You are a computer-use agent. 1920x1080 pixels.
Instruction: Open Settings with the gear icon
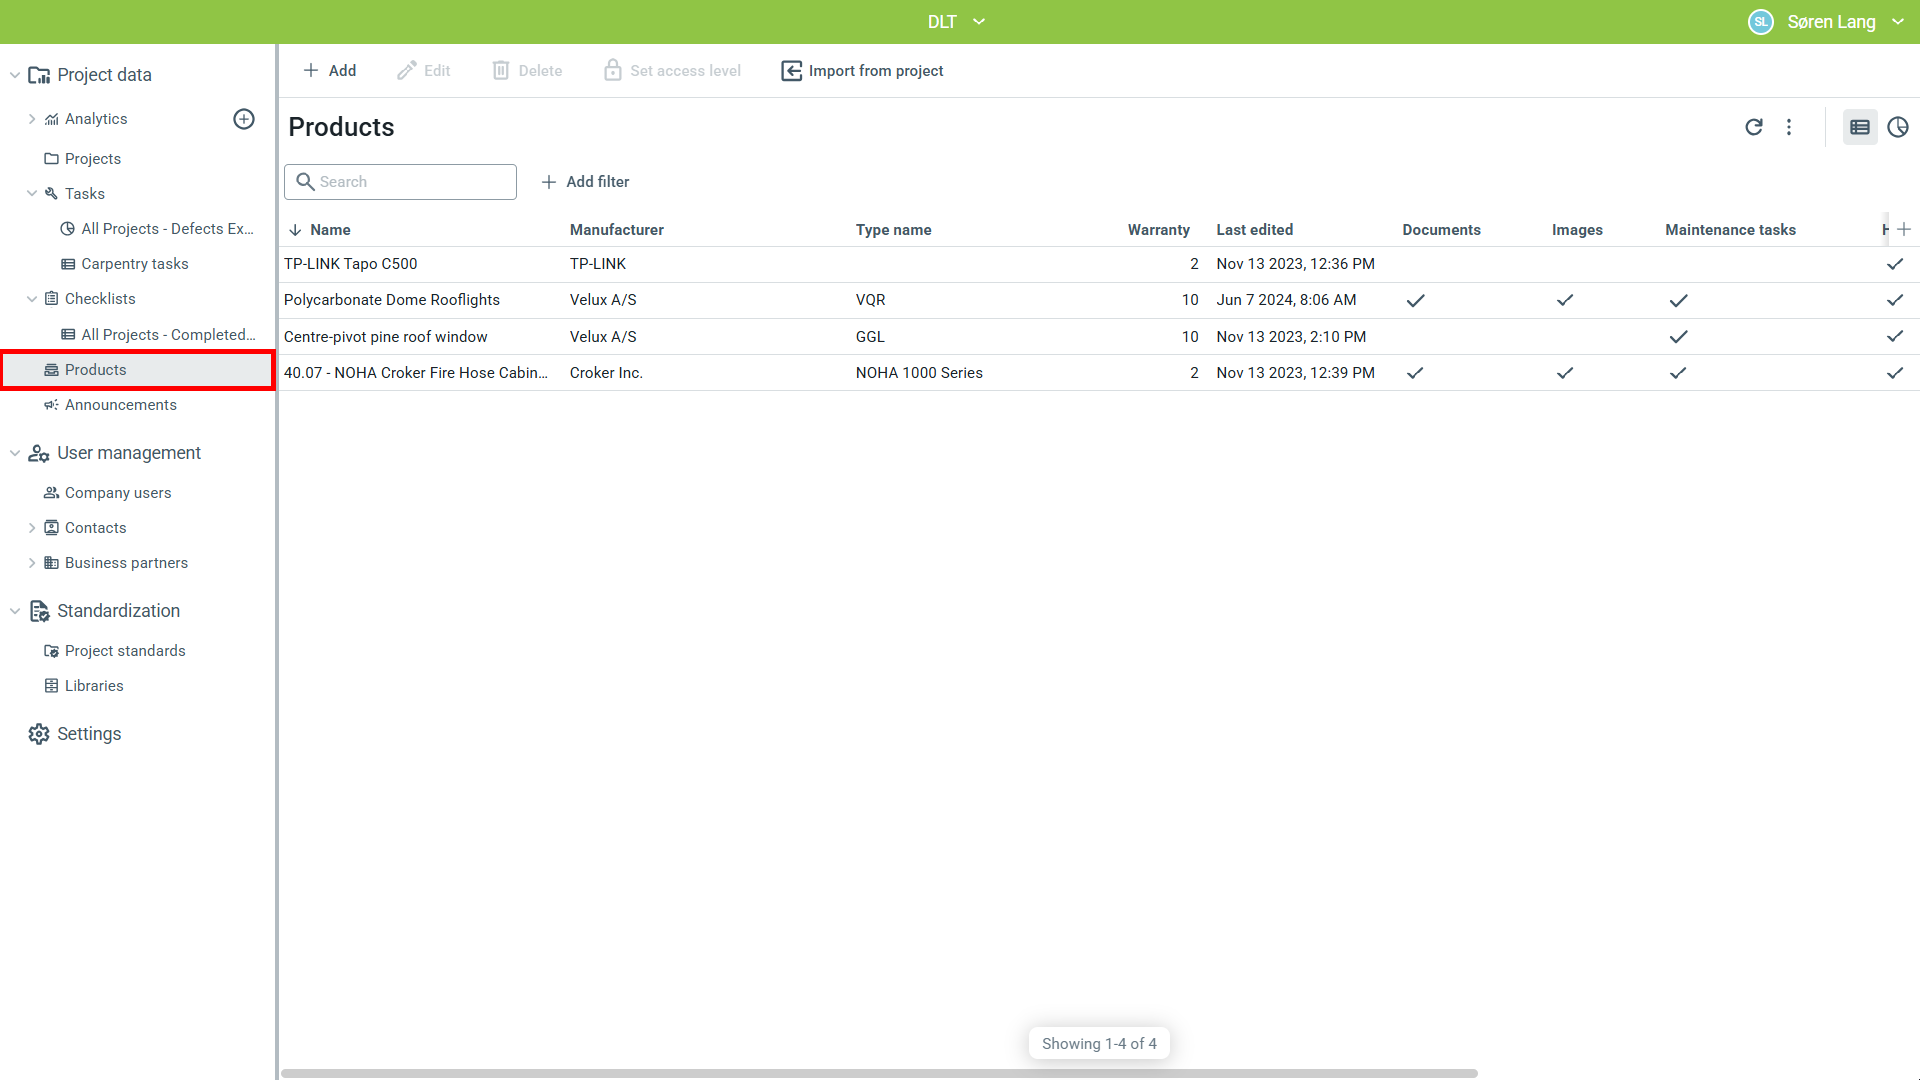pos(39,734)
